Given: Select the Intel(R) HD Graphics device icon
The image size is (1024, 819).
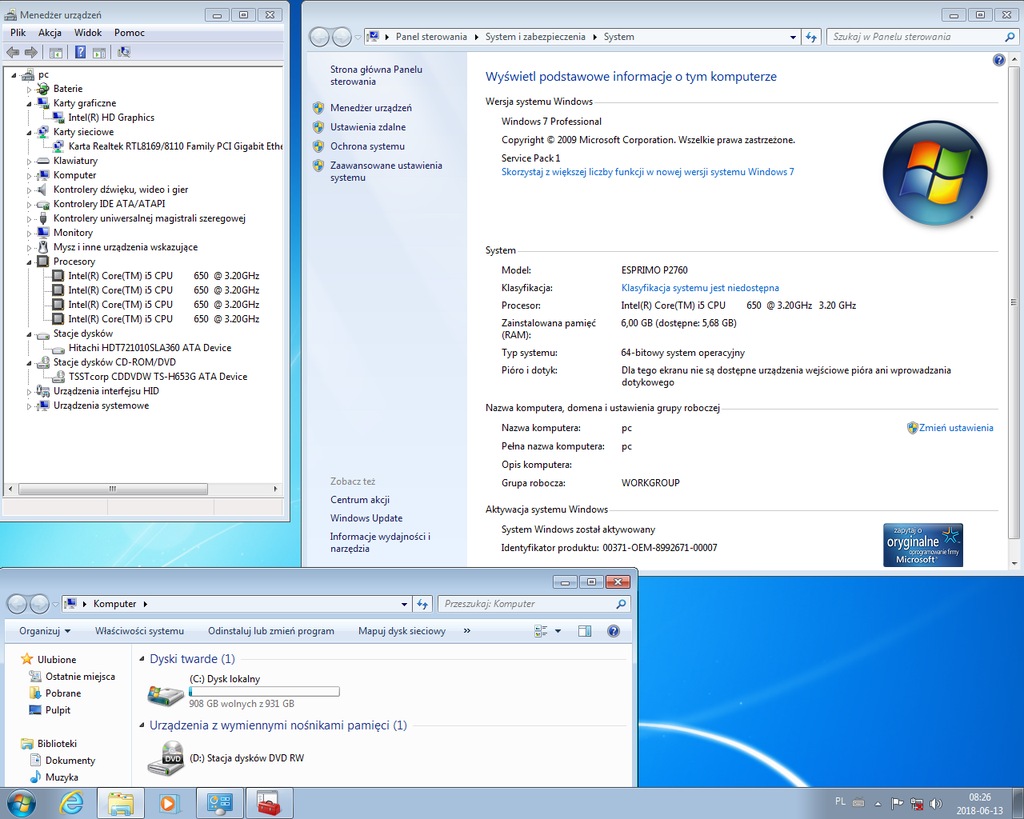Looking at the screenshot, I should (x=58, y=118).
